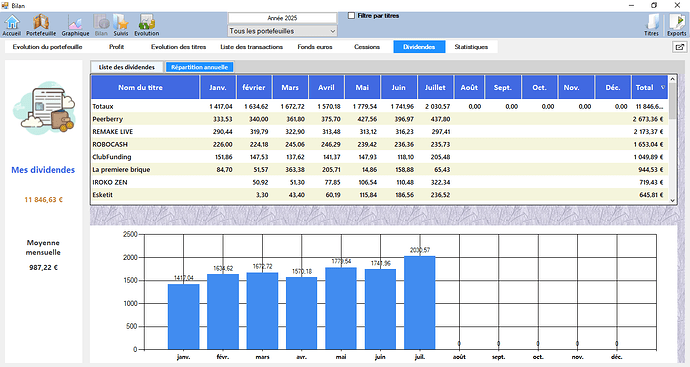The image size is (690, 367).
Task: Select the Répartition annuelle sub-tab
Action: 199,67
